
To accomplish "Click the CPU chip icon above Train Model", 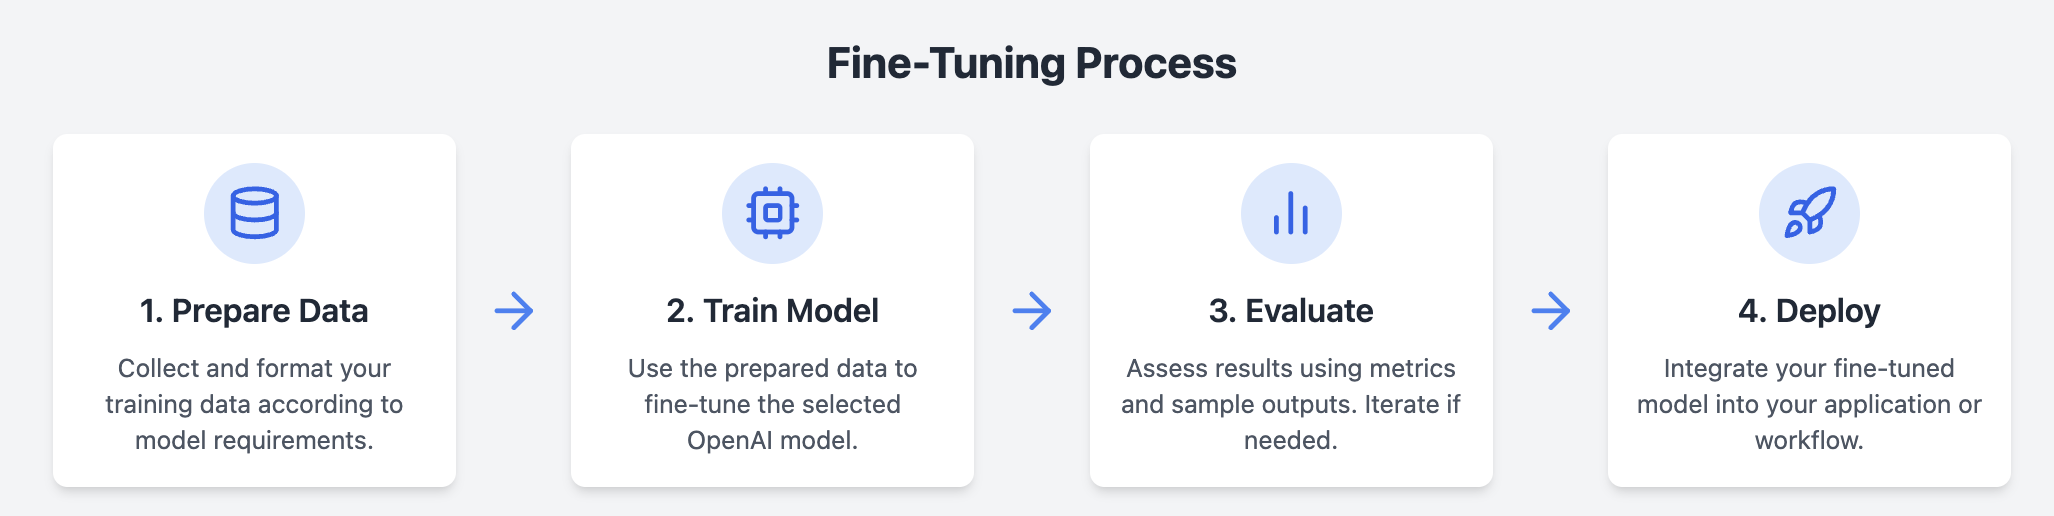I will [772, 213].
